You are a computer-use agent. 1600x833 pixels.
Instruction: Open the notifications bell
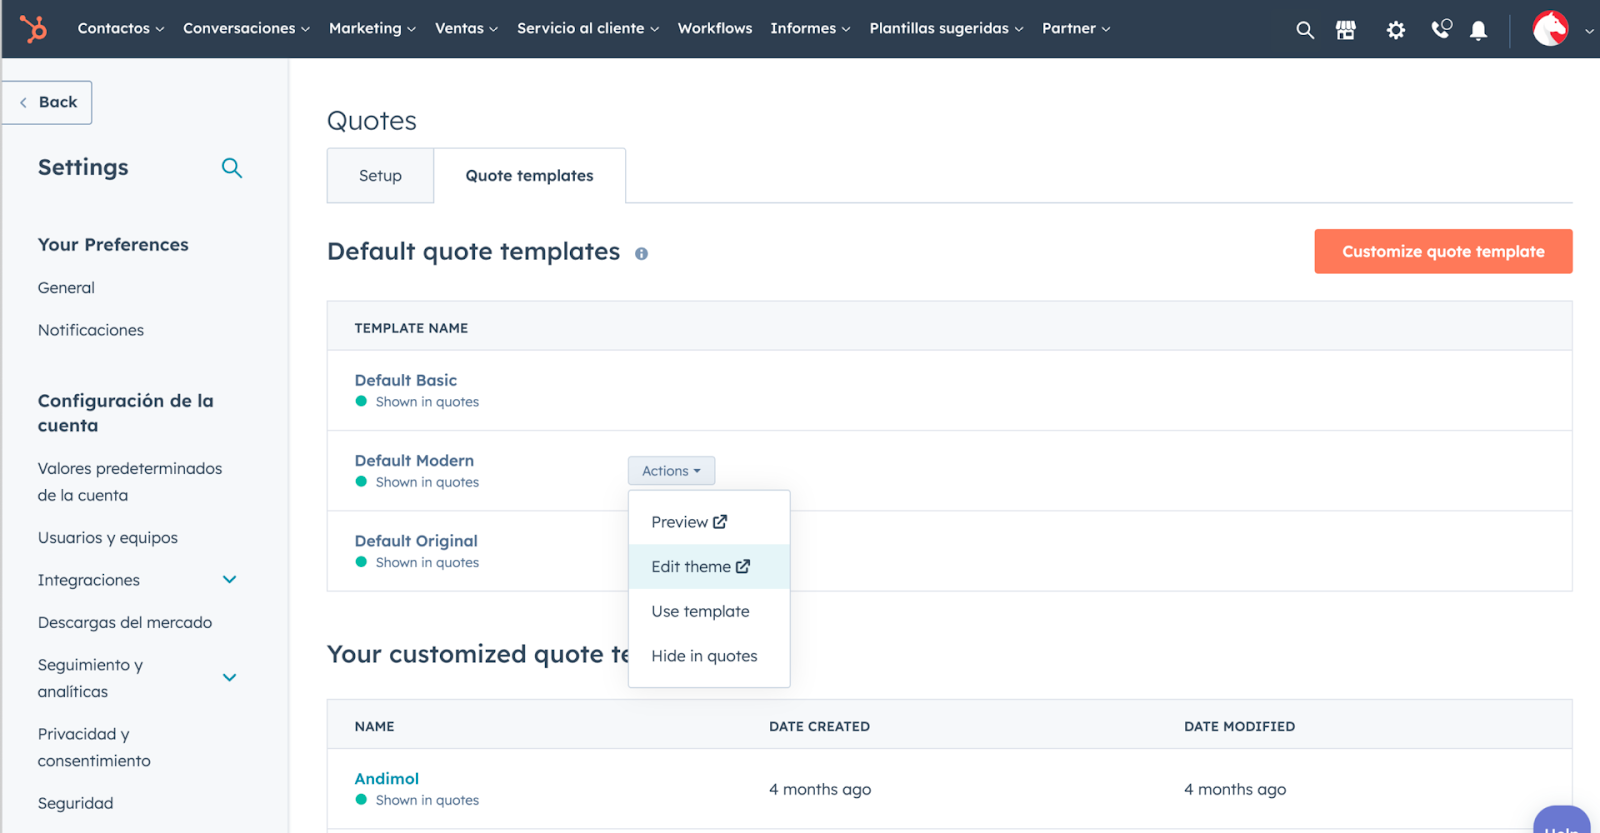(1478, 30)
